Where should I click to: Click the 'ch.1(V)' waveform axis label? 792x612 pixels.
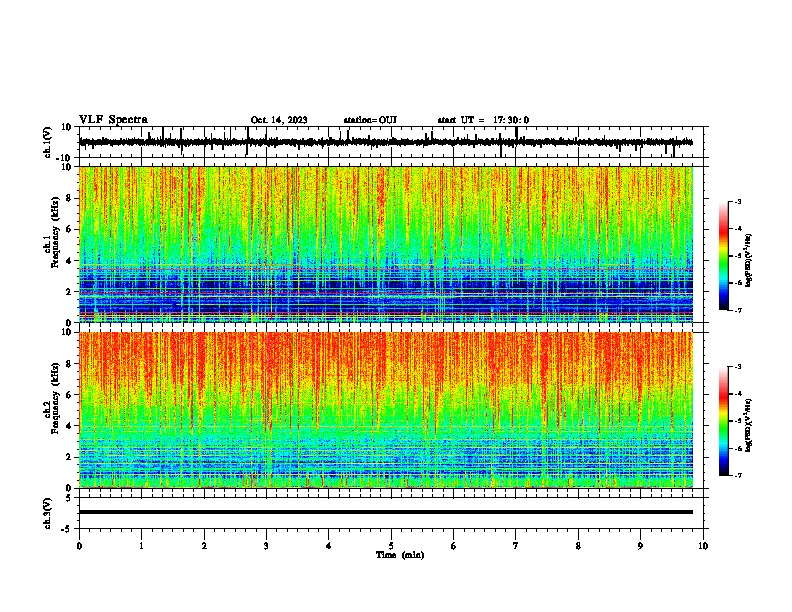[48, 142]
